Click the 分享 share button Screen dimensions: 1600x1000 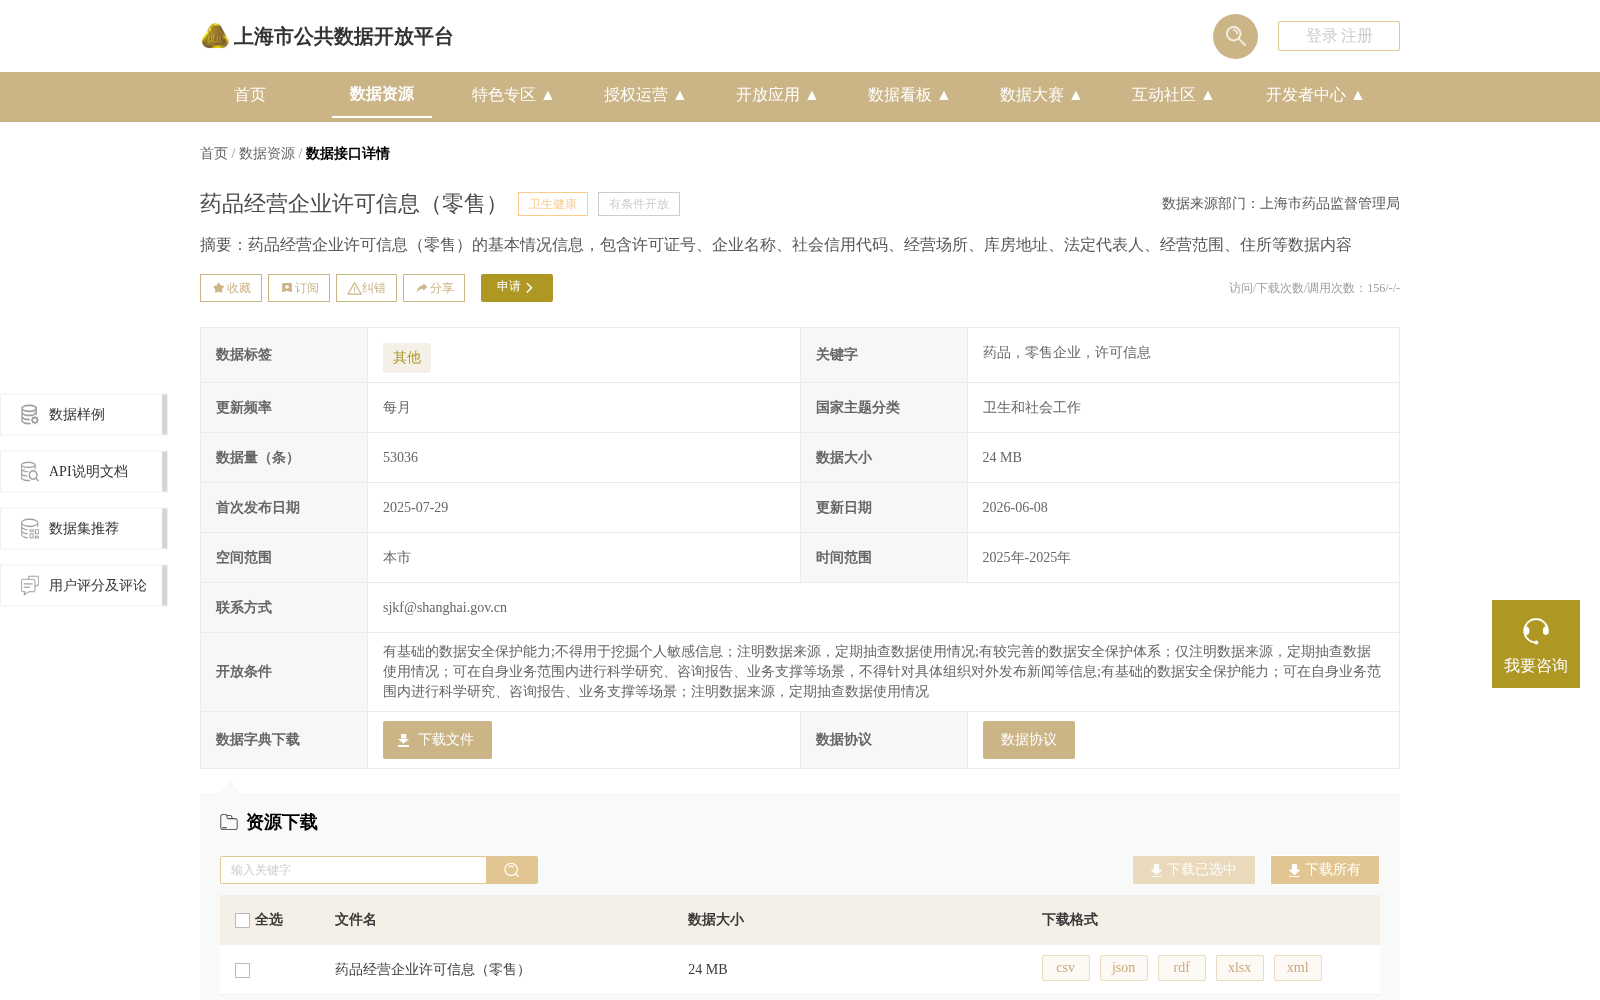(x=434, y=288)
